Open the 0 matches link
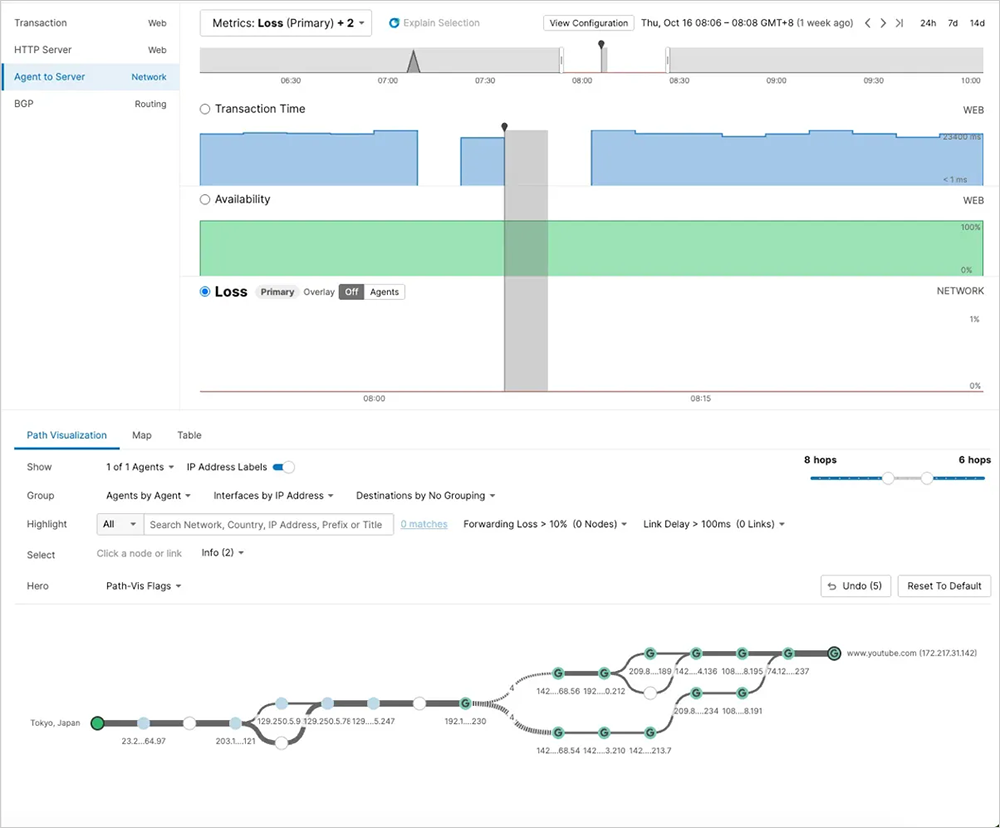This screenshot has width=1000, height=828. pos(424,523)
